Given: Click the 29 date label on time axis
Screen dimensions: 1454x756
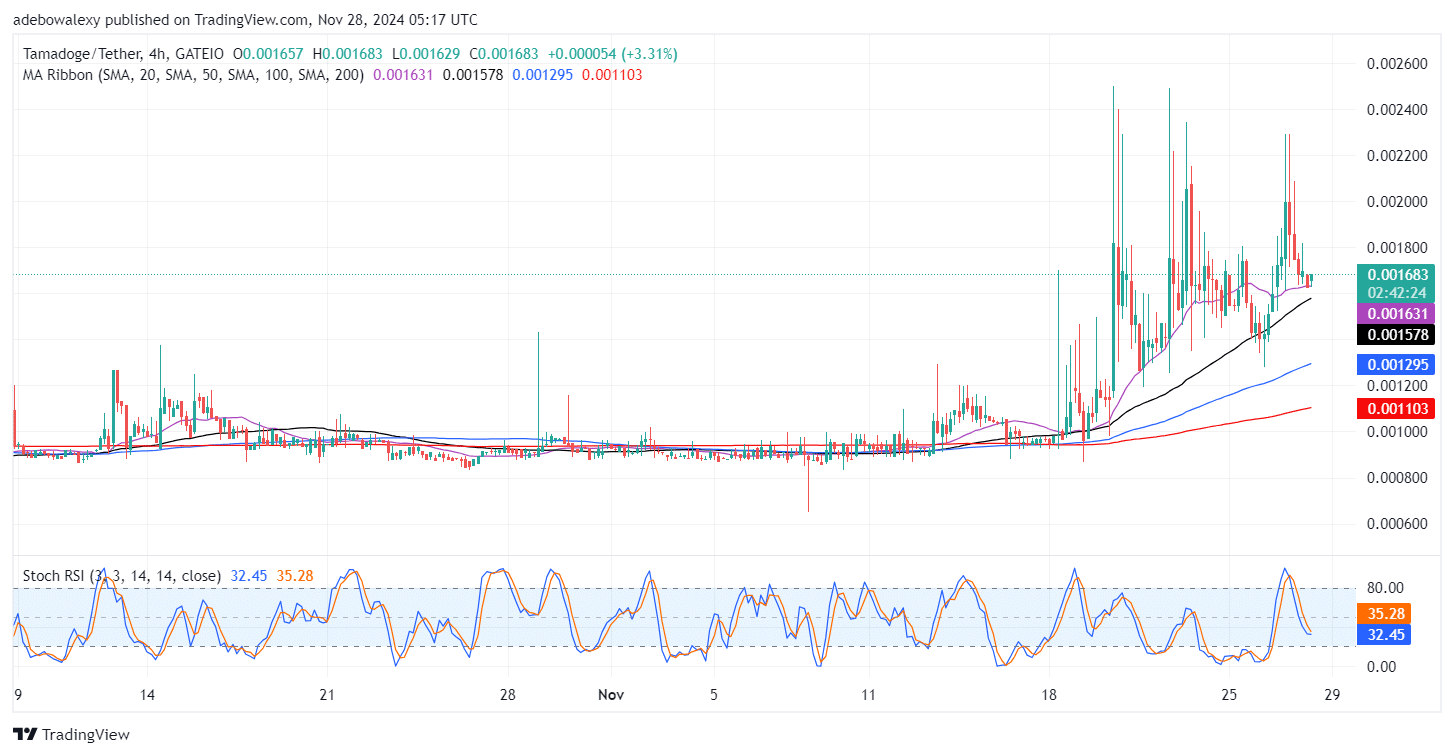Looking at the screenshot, I should 1332,694.
